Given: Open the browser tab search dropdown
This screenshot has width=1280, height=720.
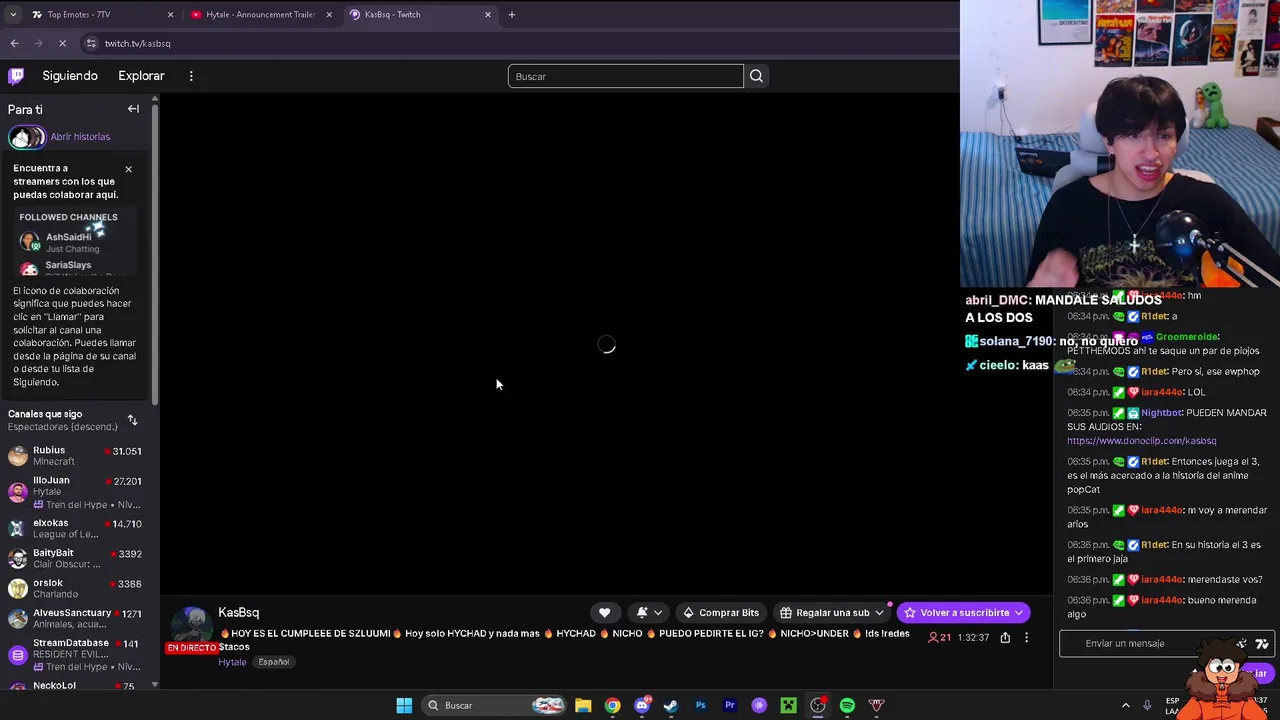Looking at the screenshot, I should point(12,14).
